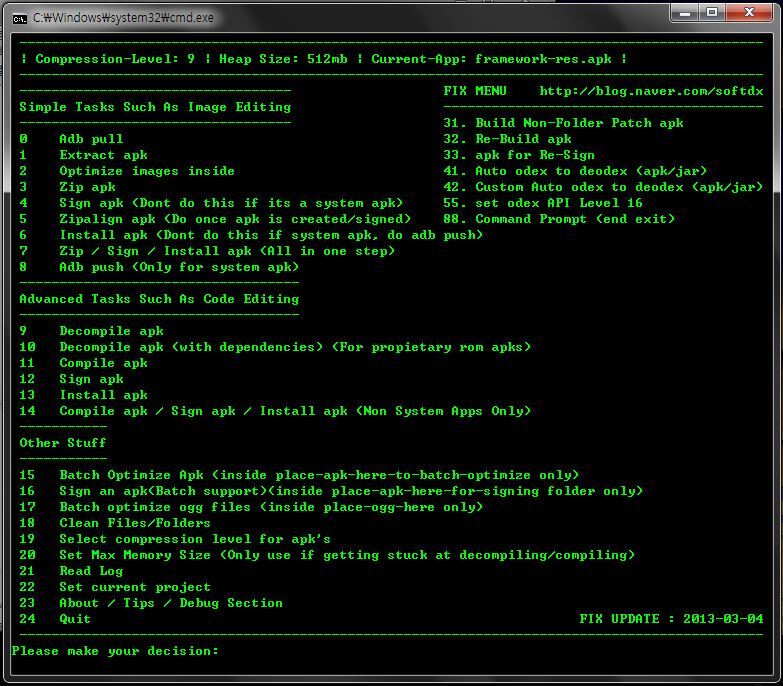Minimize the command prompt window
This screenshot has width=783, height=686.
click(x=685, y=14)
